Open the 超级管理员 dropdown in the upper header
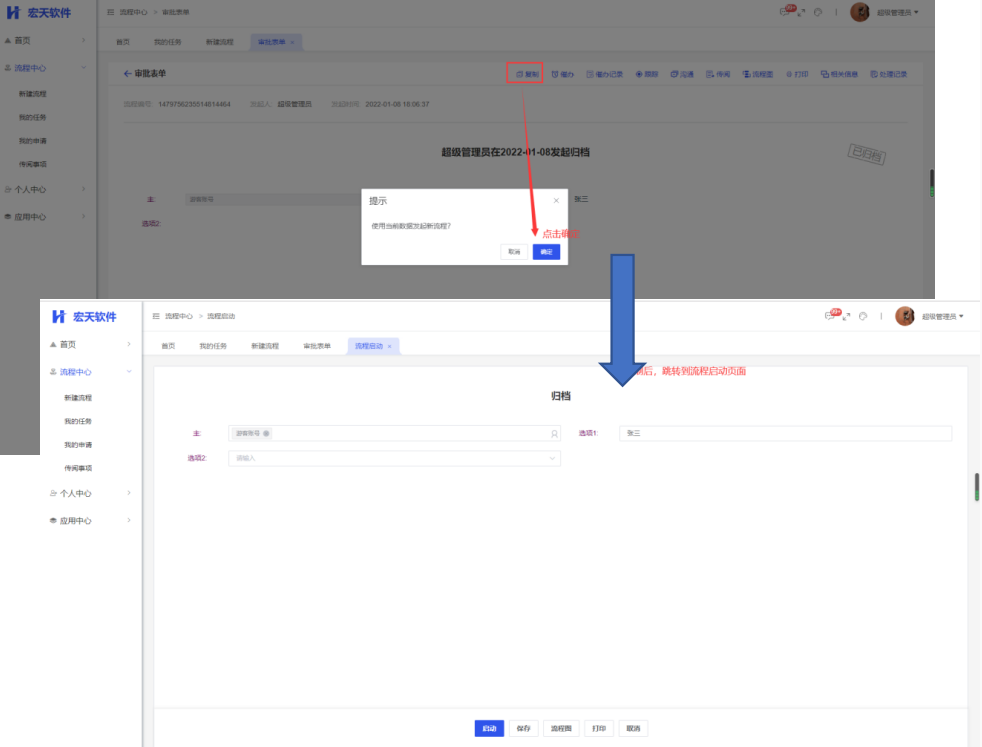 [x=897, y=12]
